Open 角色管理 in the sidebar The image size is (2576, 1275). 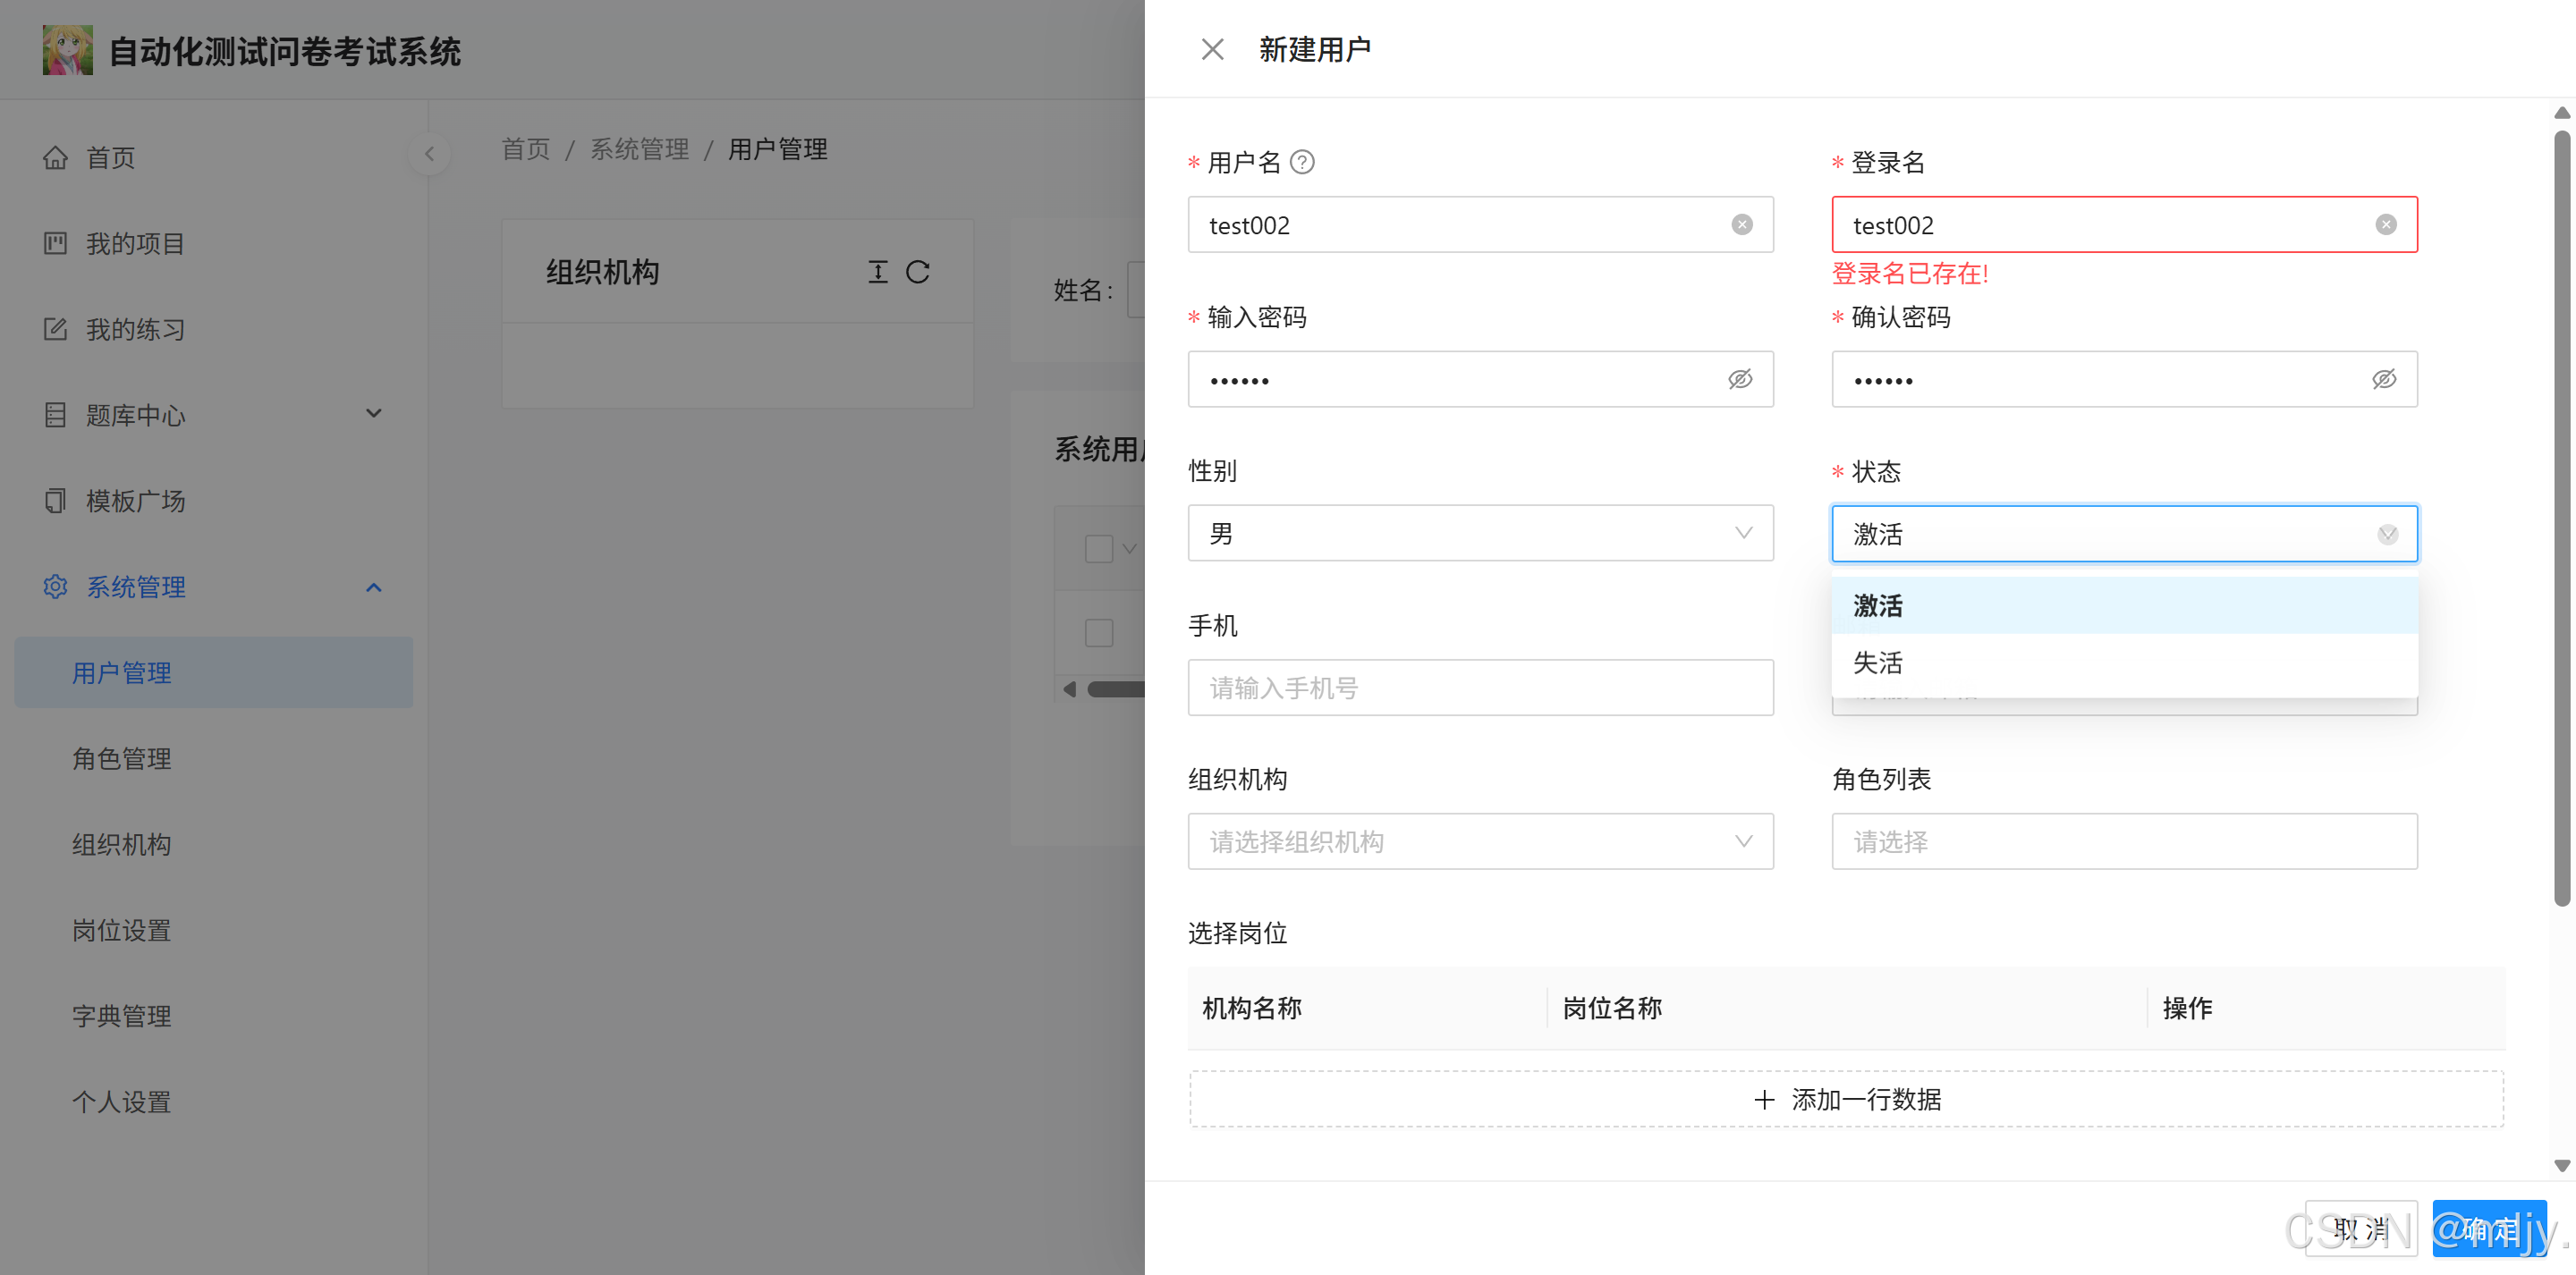(122, 758)
